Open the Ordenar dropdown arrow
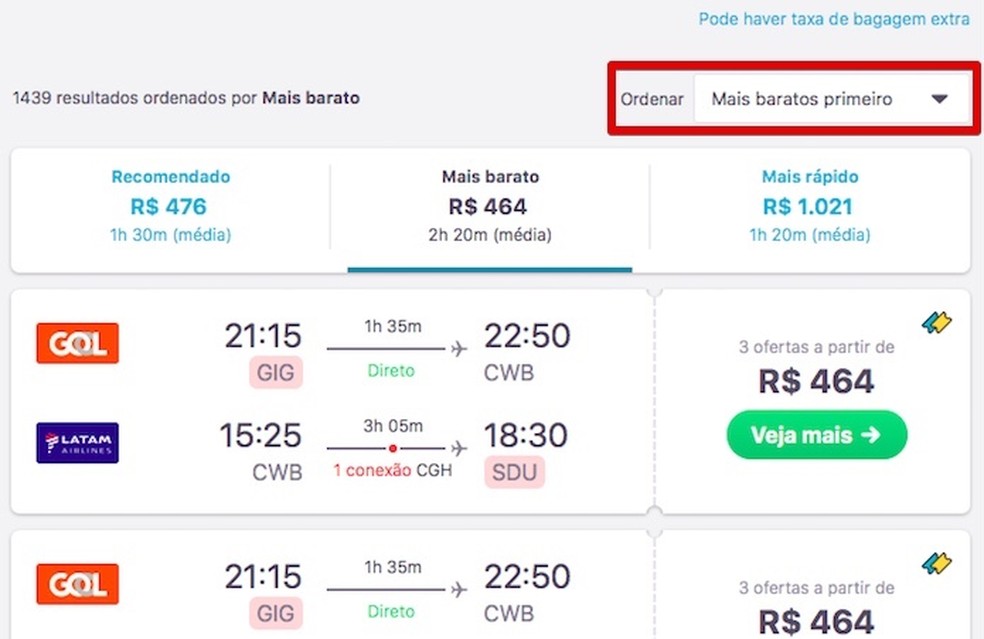The height and width of the screenshot is (639, 984). 939,99
